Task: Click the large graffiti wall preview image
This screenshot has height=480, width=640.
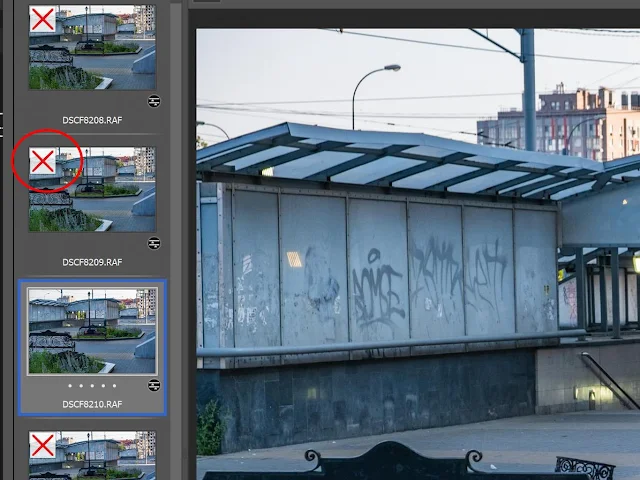Action: click(x=418, y=254)
